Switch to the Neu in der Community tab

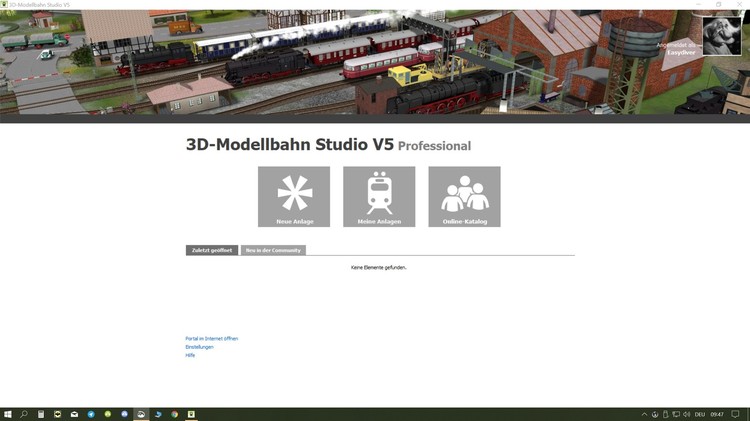[x=273, y=250]
